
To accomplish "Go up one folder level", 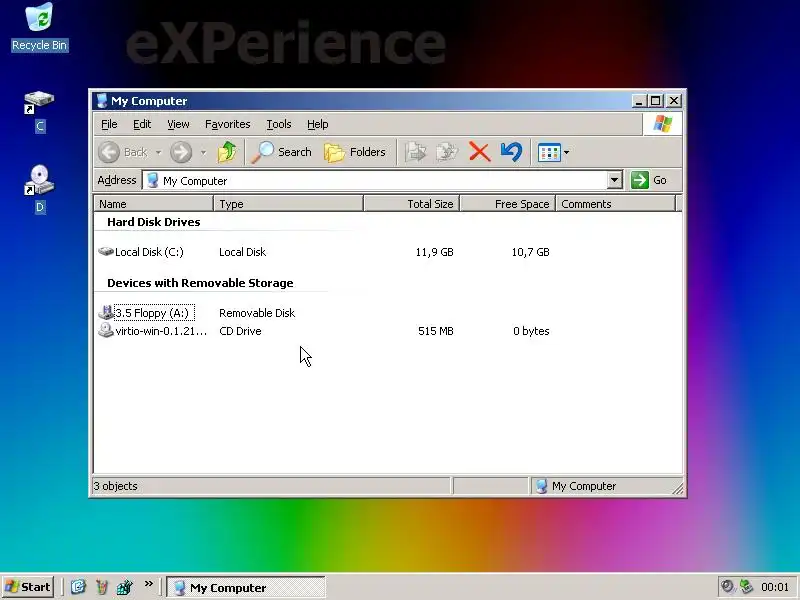I will pyautogui.click(x=227, y=152).
